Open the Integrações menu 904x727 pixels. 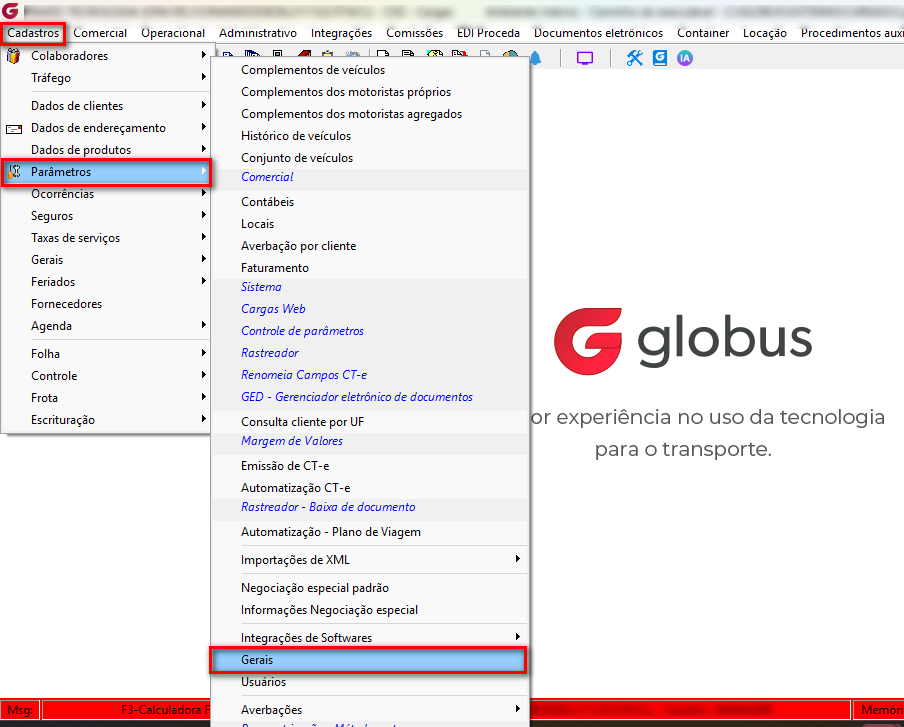tap(341, 33)
